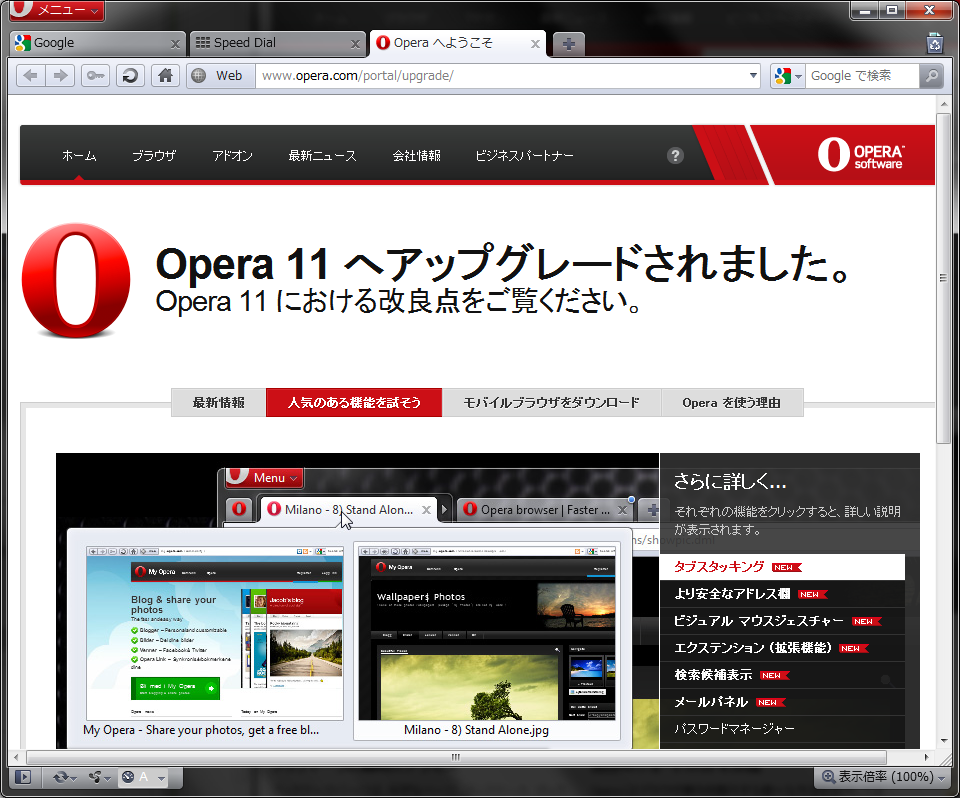Screen dimensions: 960x798
Task: Click the large red Opera O logo
Action: [76, 280]
